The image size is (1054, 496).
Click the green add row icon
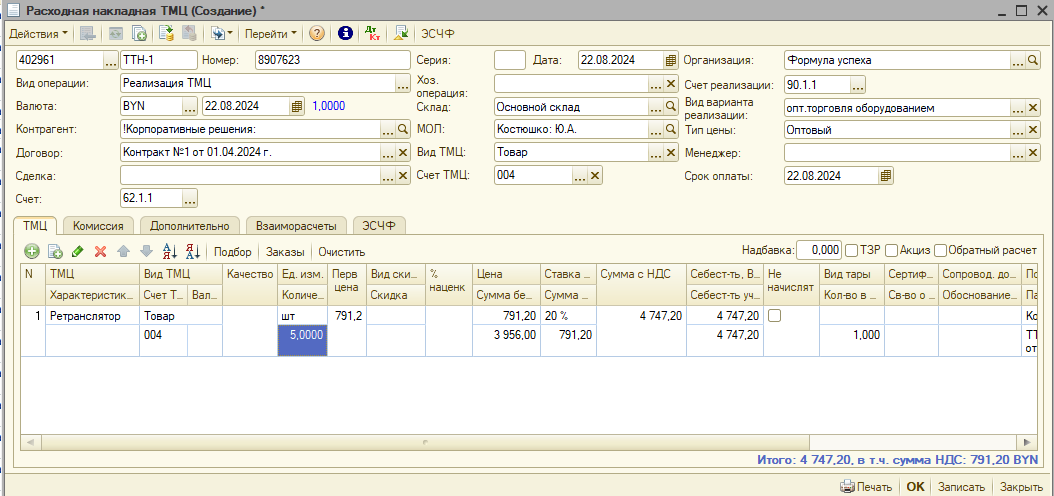(x=32, y=251)
